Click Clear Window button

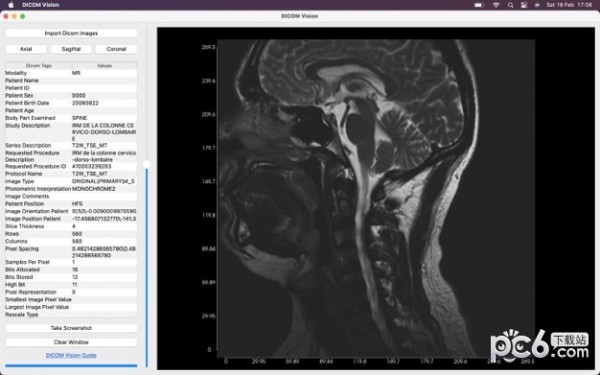pyautogui.click(x=71, y=342)
